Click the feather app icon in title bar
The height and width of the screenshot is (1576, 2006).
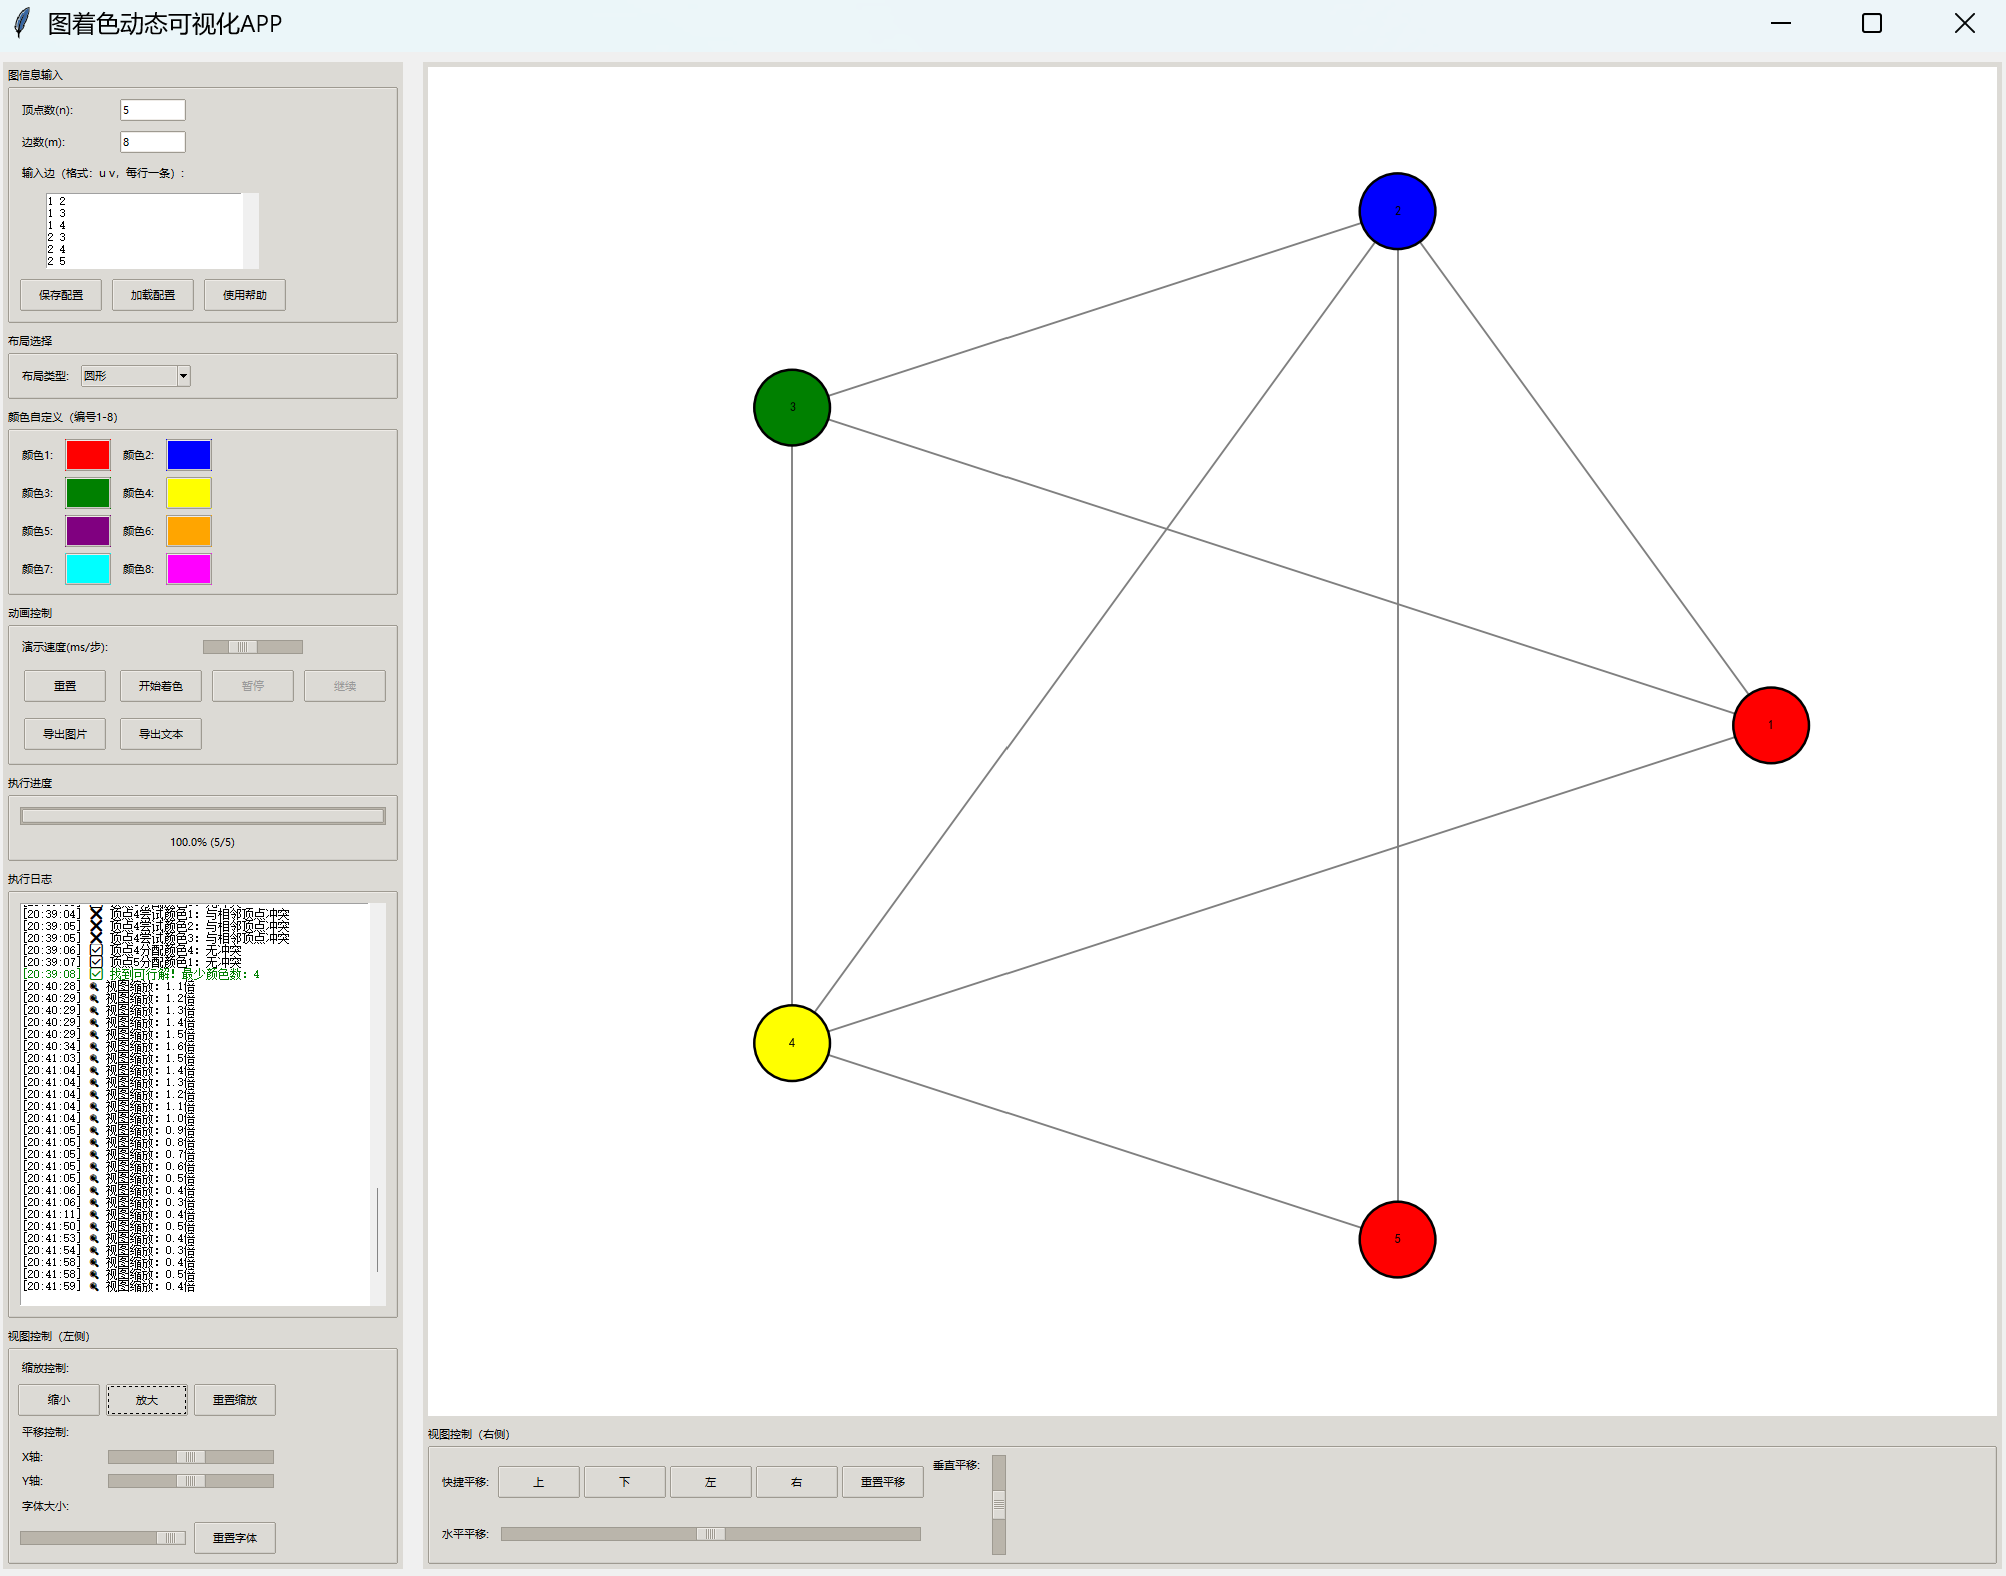click(22, 23)
